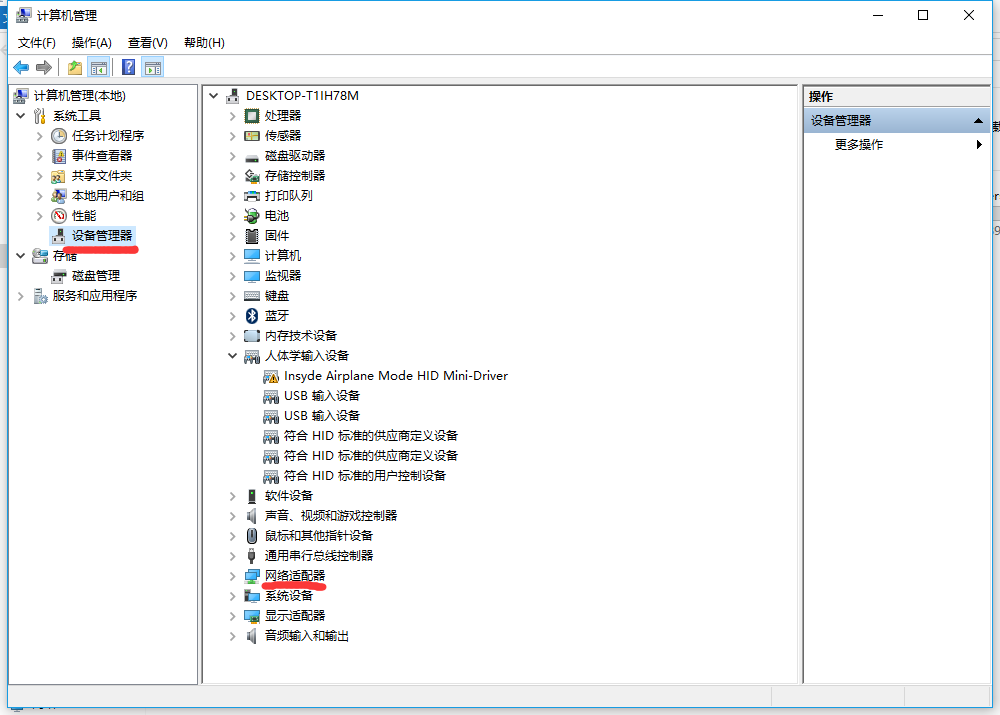Expand the 蓝牙 category arrow
The image size is (1000, 715).
point(233,316)
